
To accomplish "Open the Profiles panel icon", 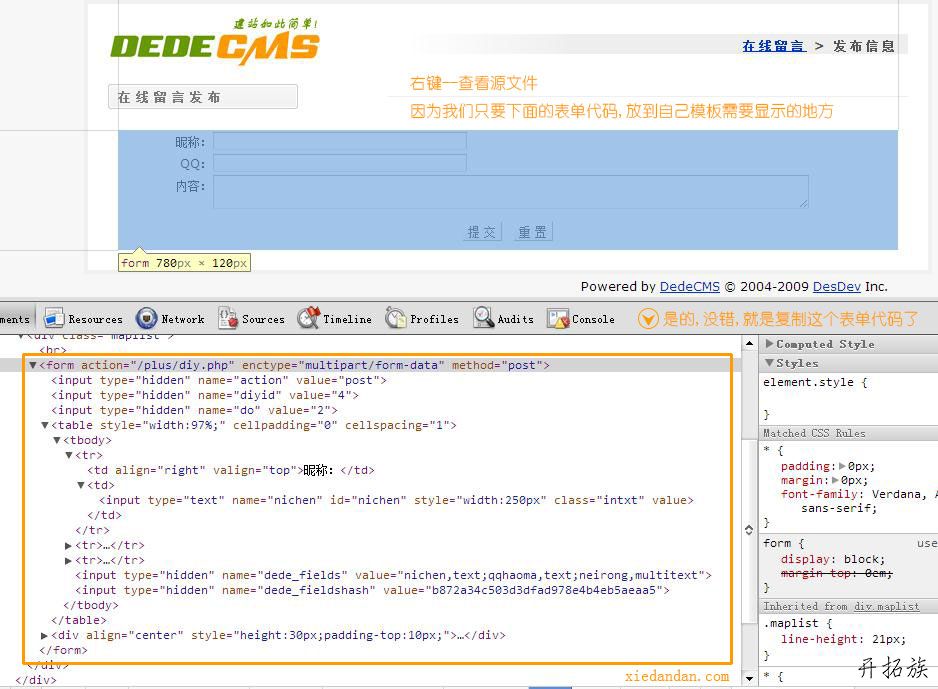I will [395, 318].
